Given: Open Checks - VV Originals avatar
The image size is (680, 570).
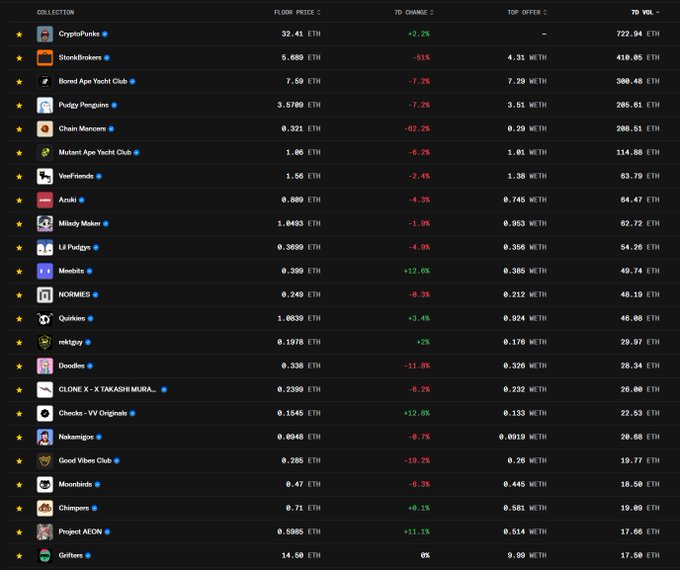Looking at the screenshot, I should tap(45, 413).
